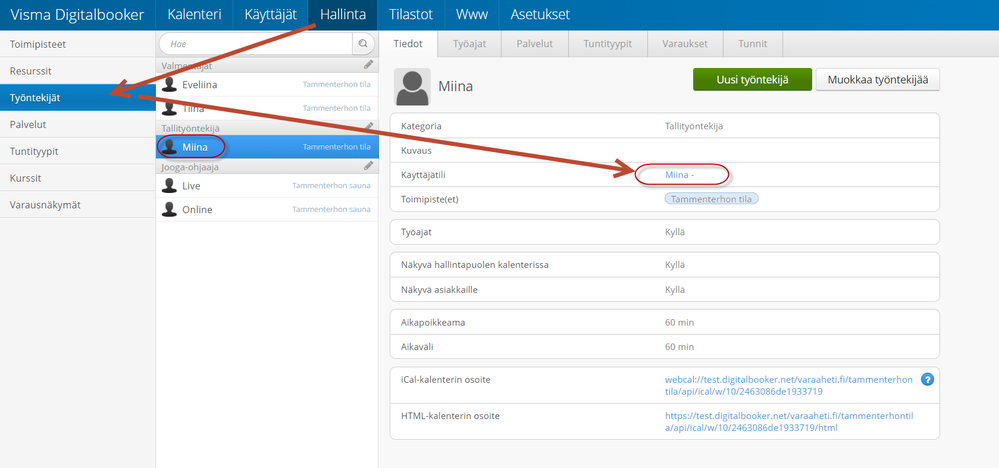Screen dimensions: 999x468
Task: Switch to the Tiedot tab
Action: pyautogui.click(x=408, y=44)
